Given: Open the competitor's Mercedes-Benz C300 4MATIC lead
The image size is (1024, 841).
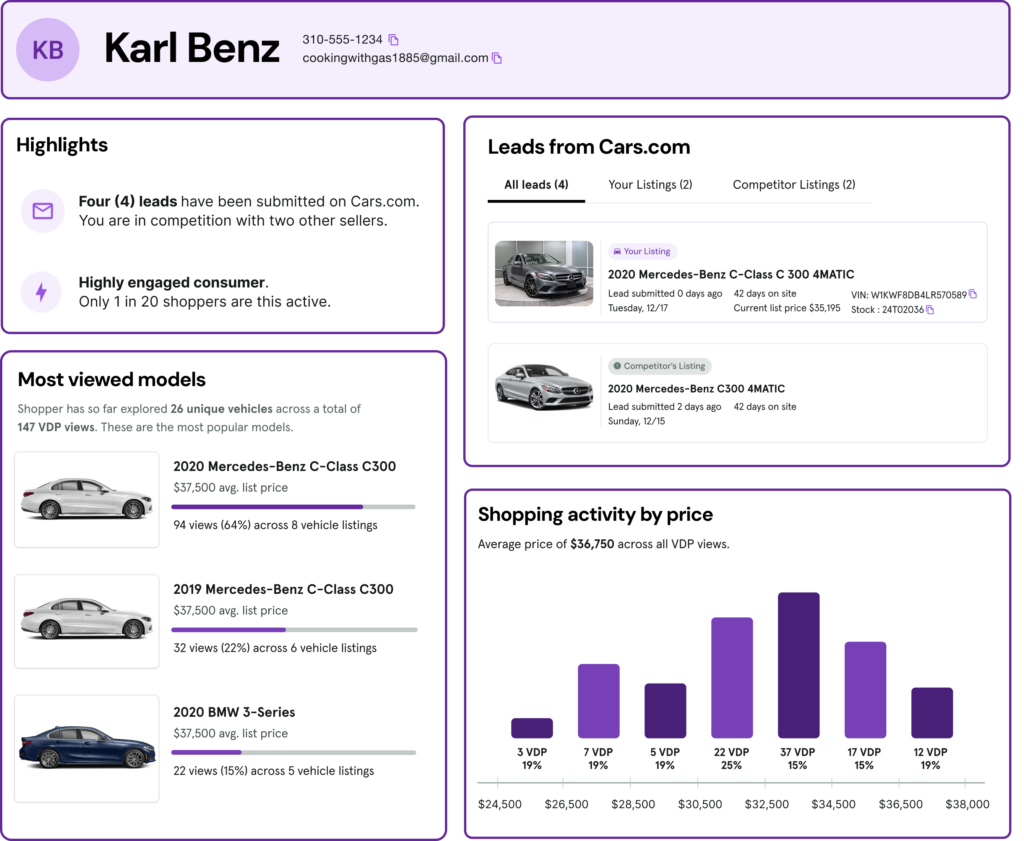Looking at the screenshot, I should (737, 393).
